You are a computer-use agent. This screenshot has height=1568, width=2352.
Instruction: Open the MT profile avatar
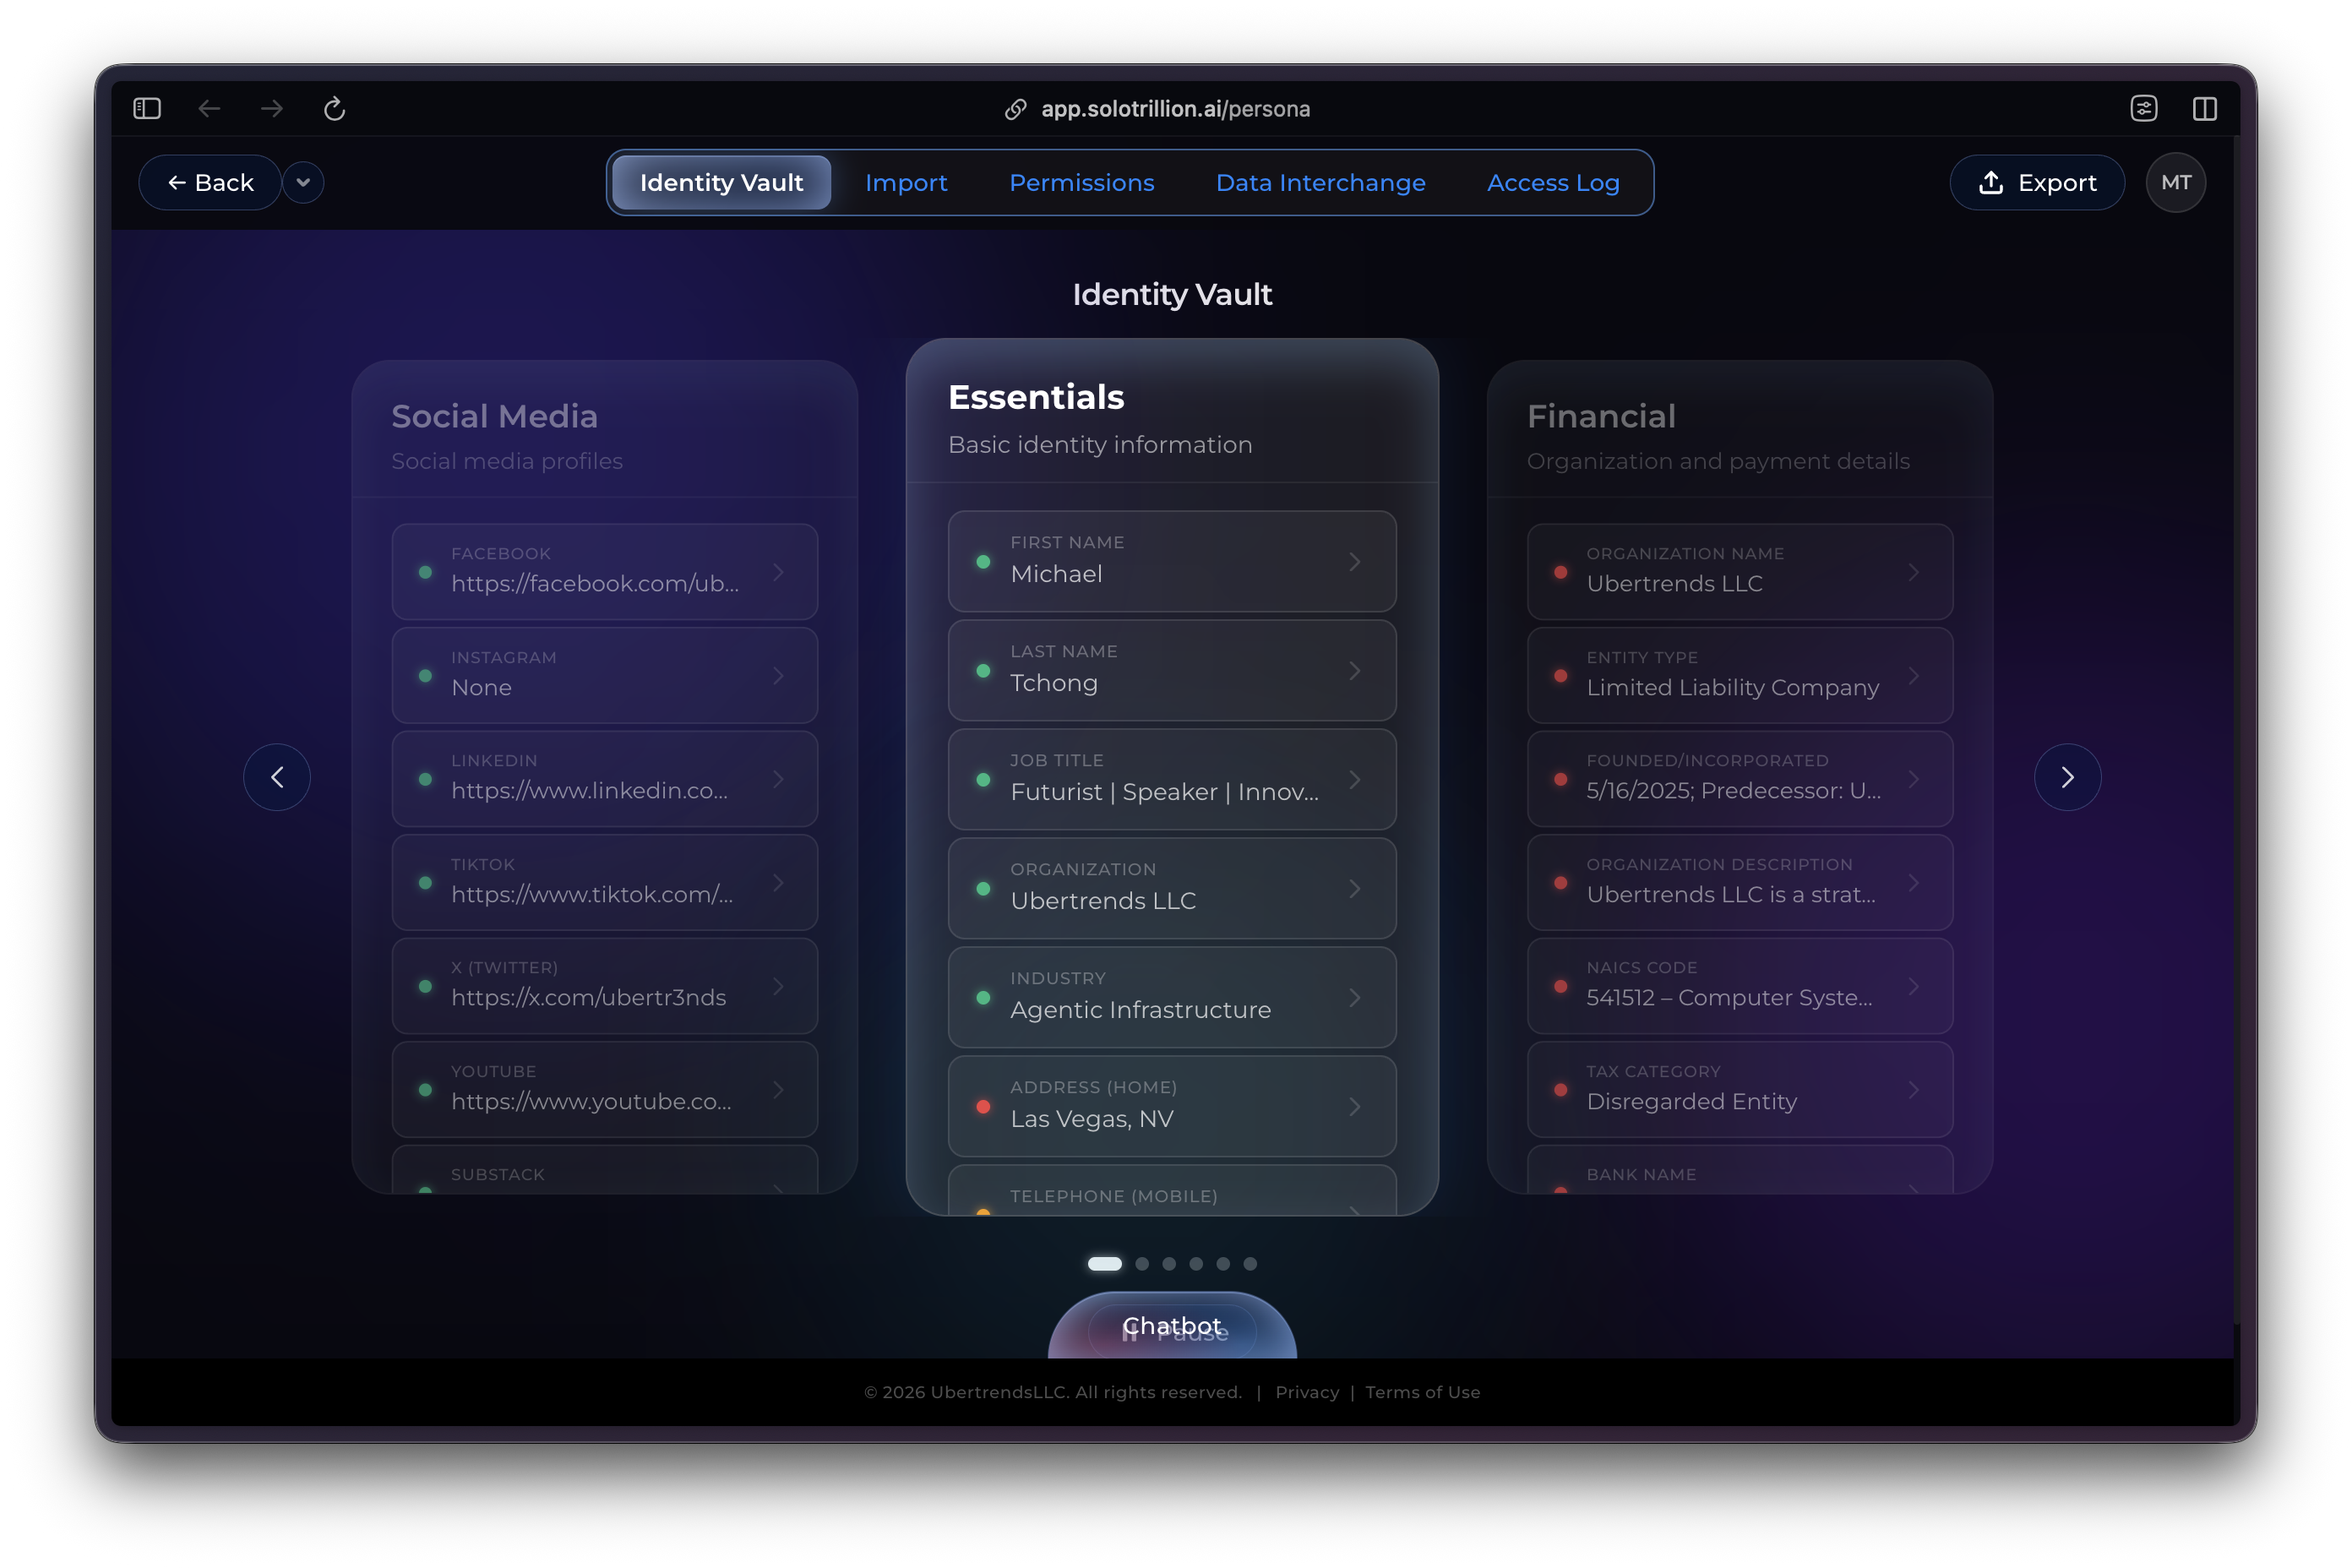(x=2176, y=182)
